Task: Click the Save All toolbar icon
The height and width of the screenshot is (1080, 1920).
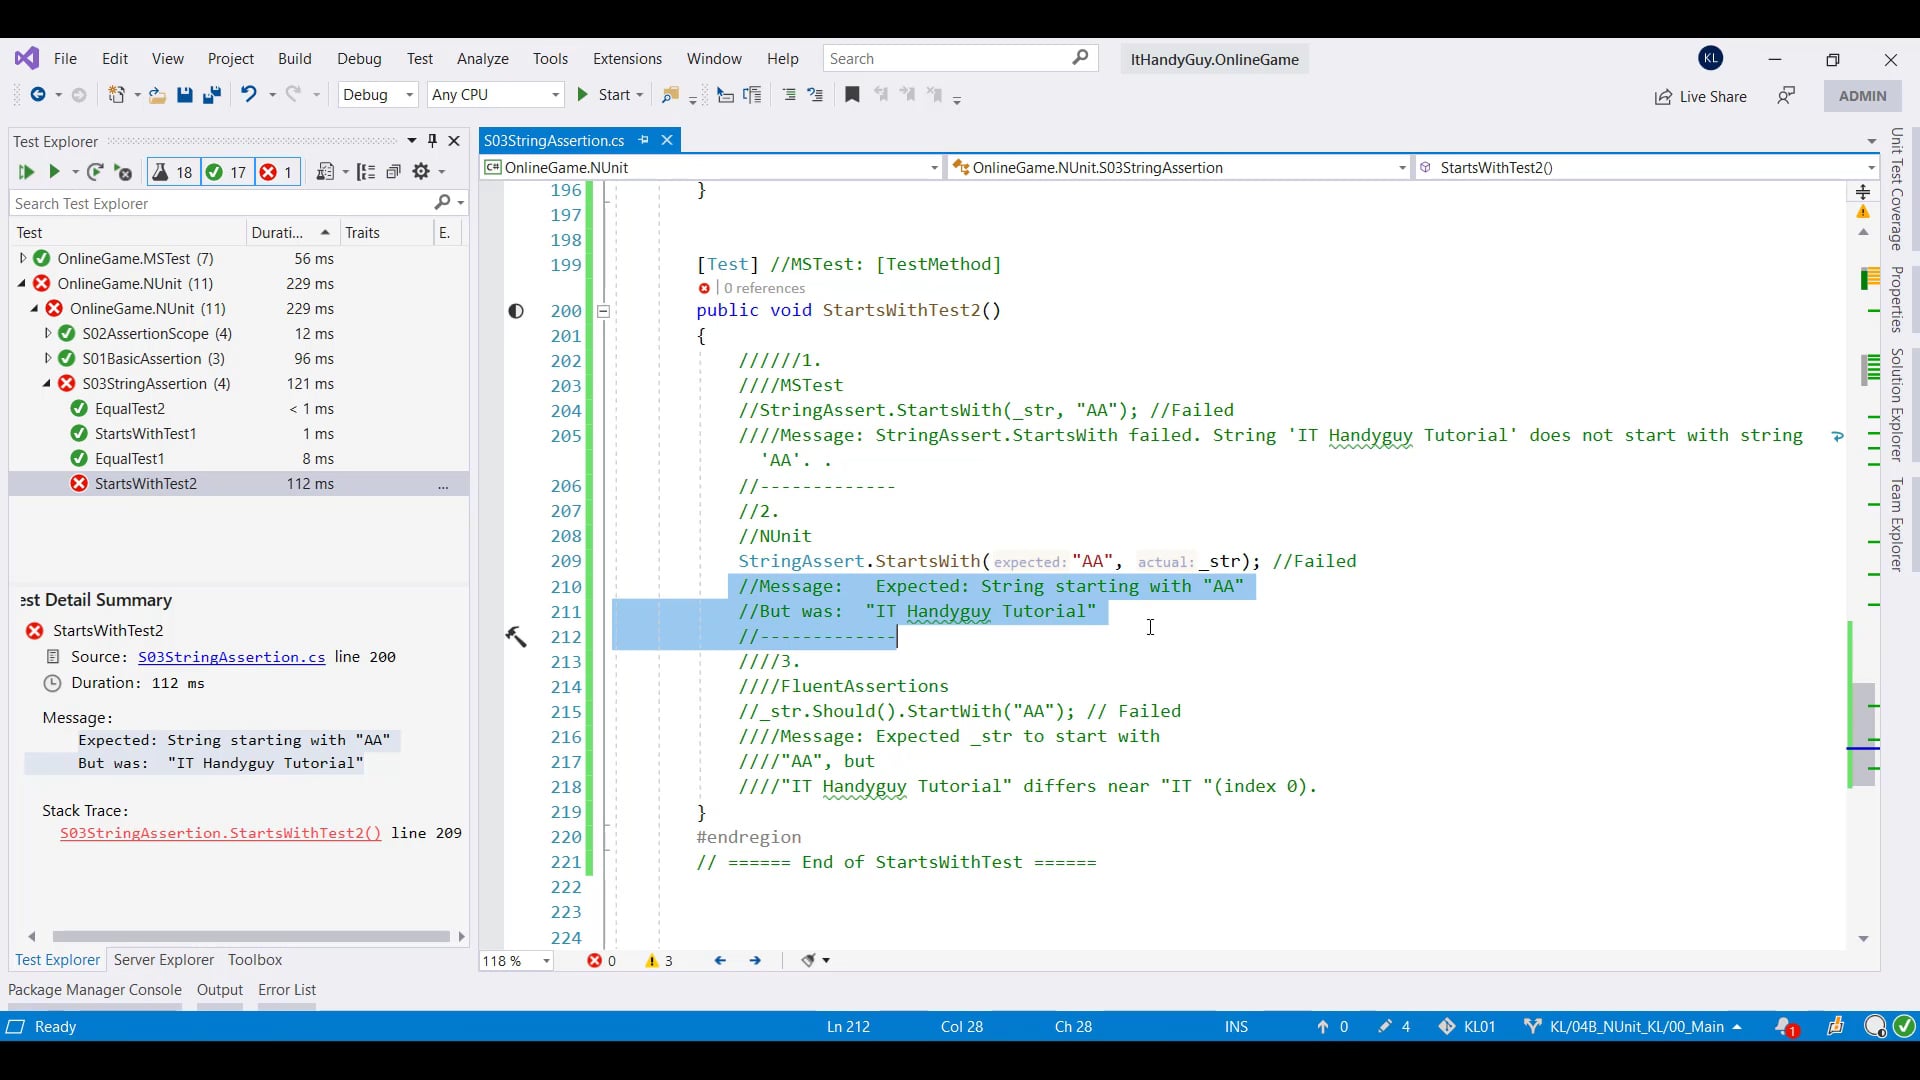Action: 212,95
